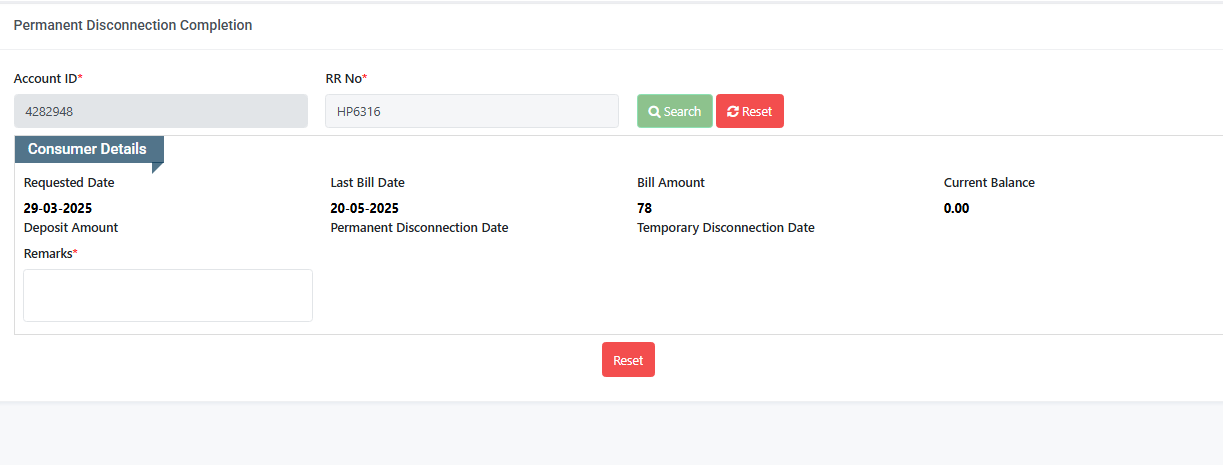
Task: Focus the RR No input field
Action: pos(472,111)
